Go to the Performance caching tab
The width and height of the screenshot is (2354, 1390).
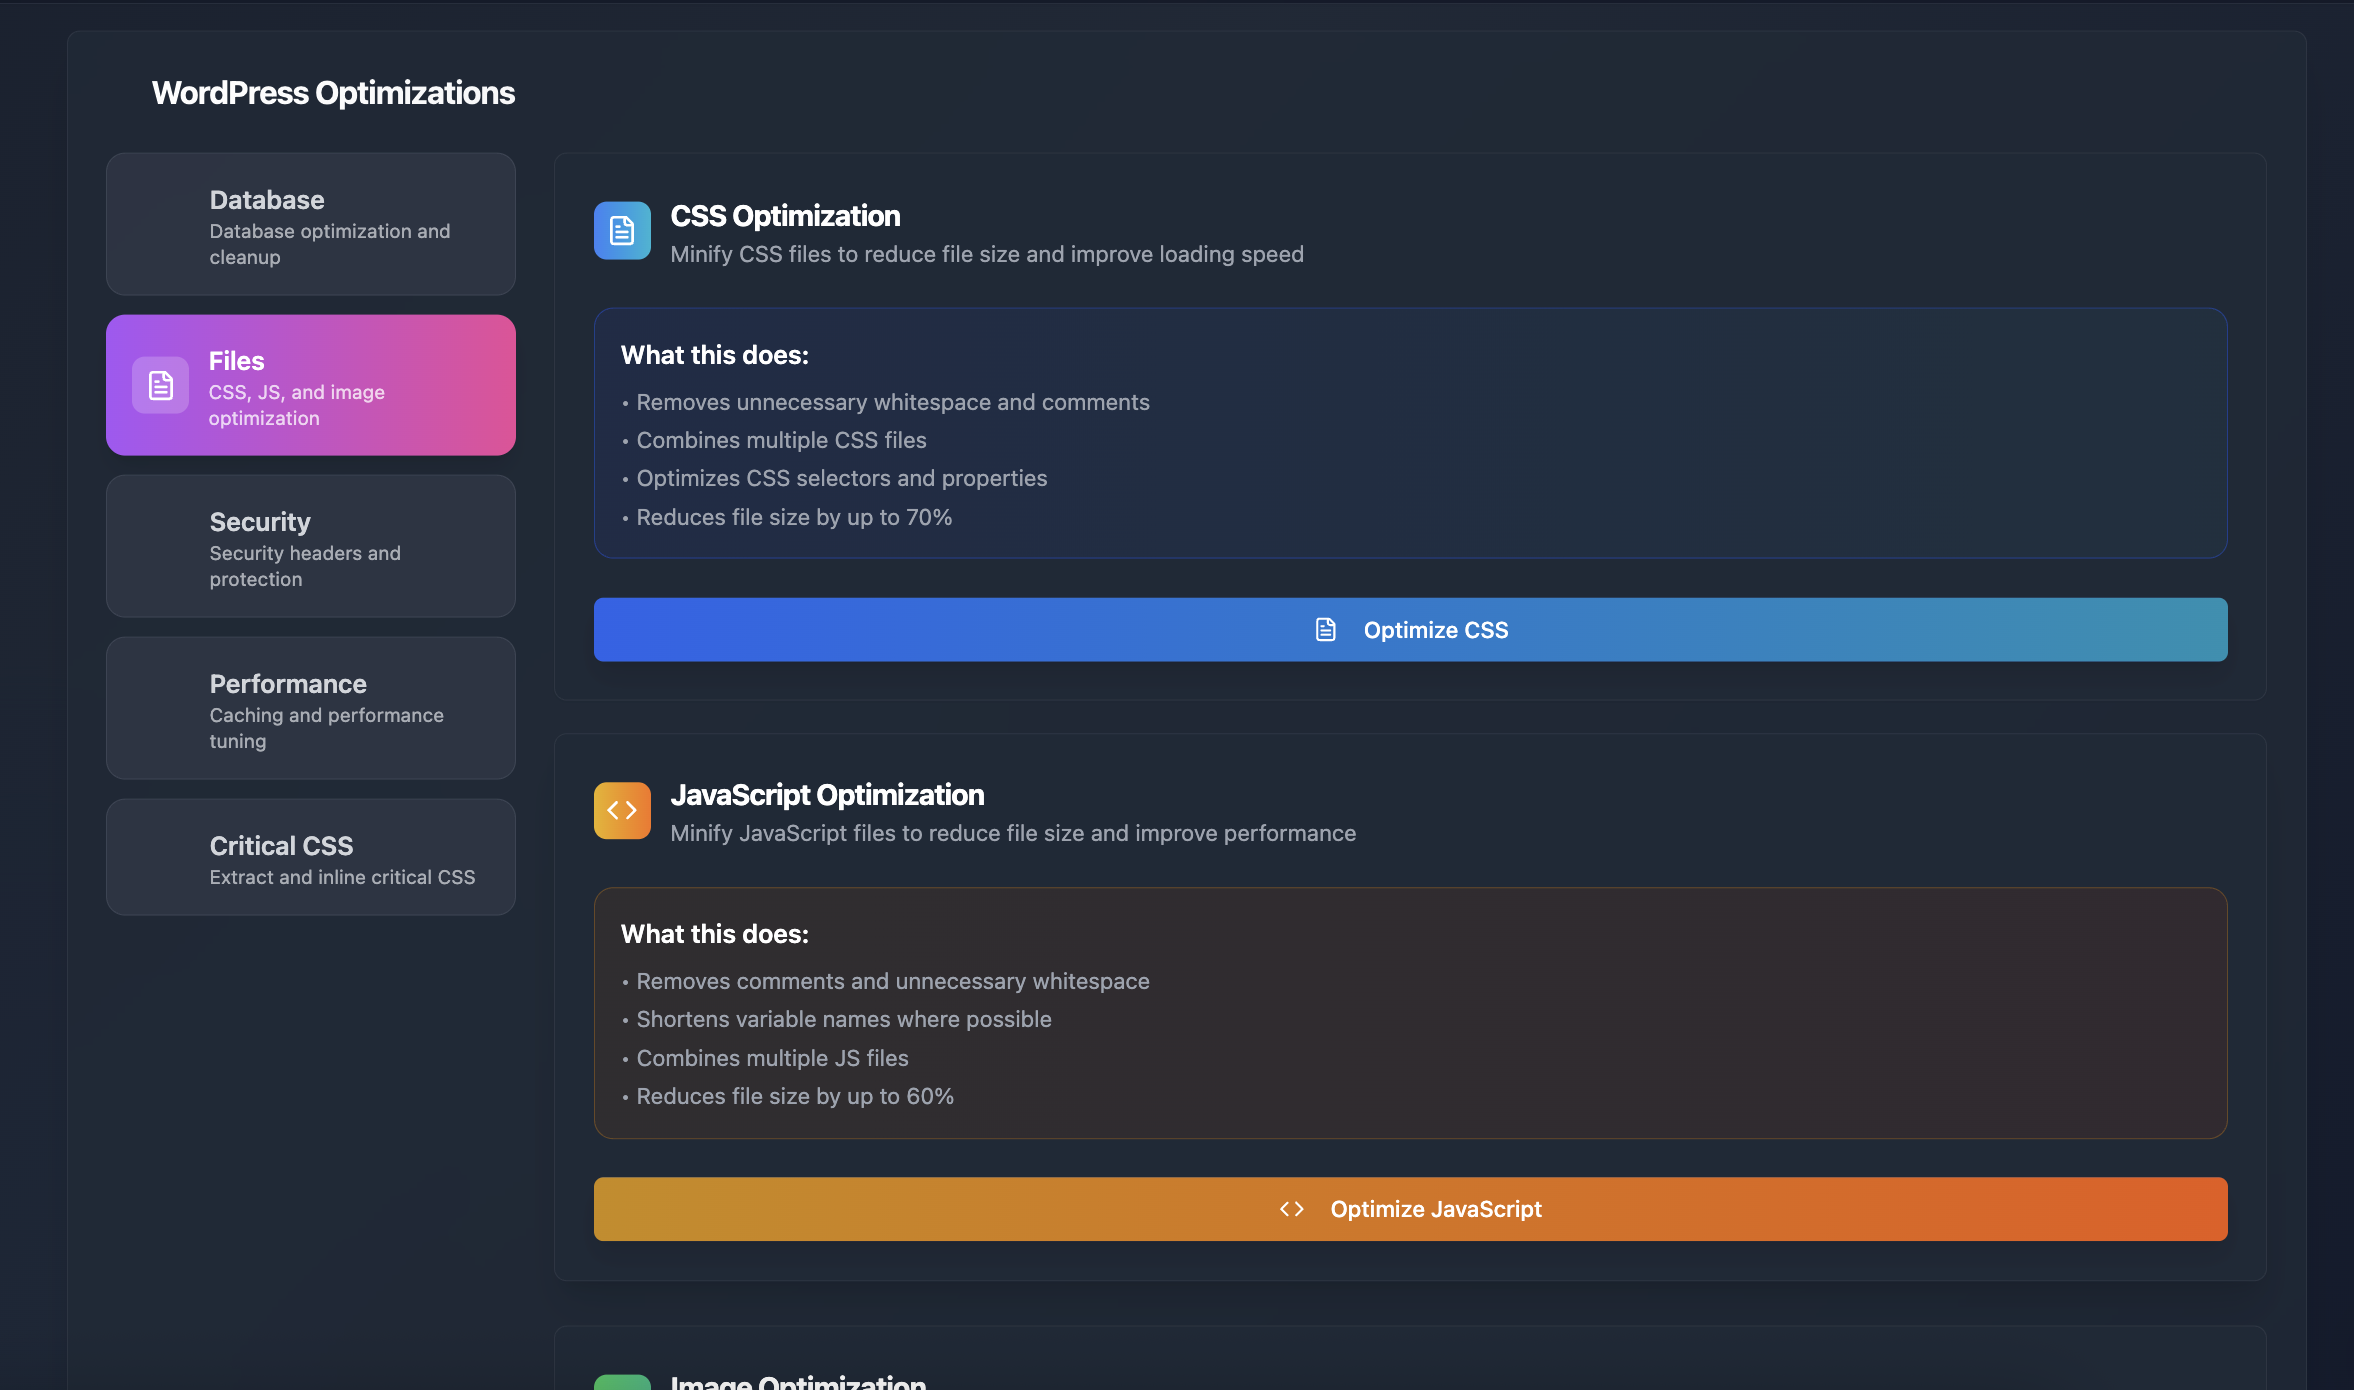click(x=310, y=709)
